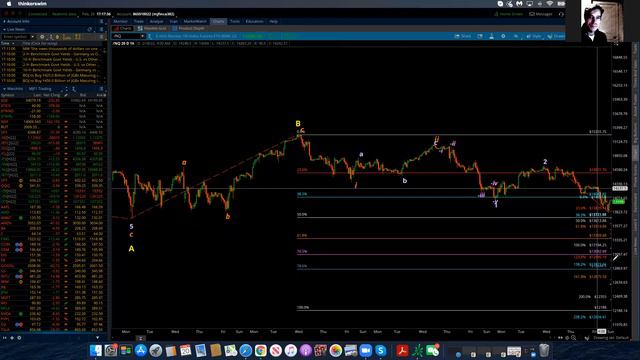
Task: Open Podcasts from the Dock
Action: 305,350
